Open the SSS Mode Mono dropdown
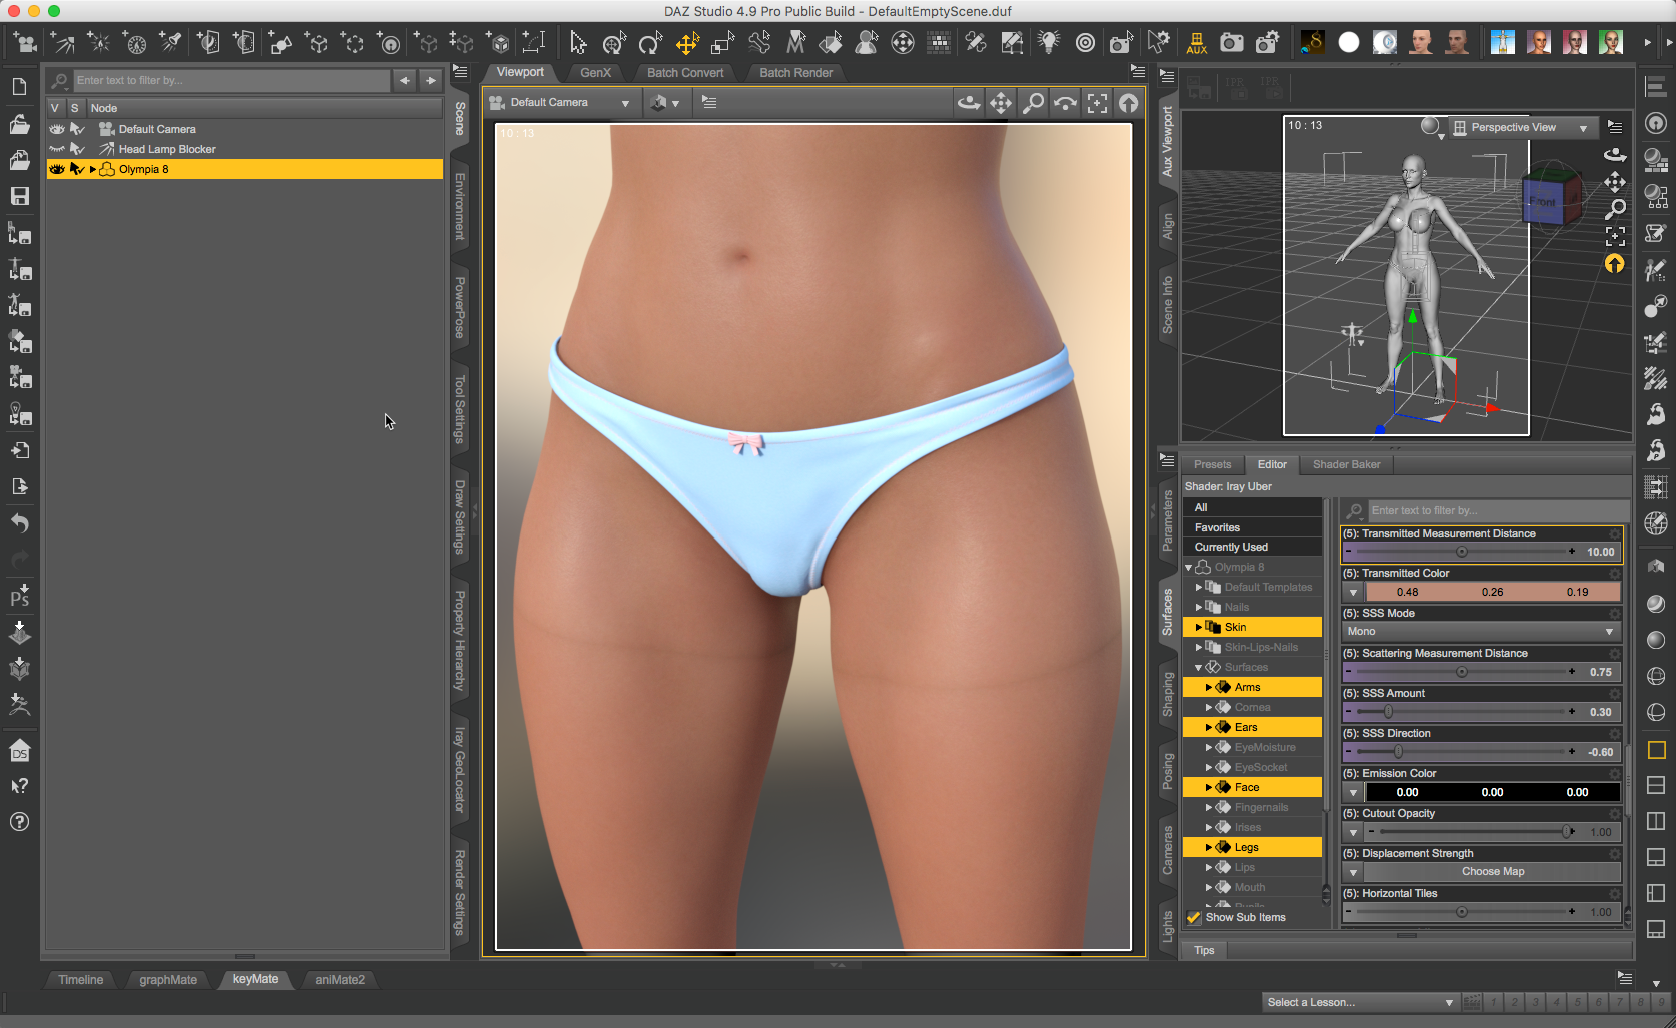Image resolution: width=1676 pixels, height=1028 pixels. 1480,632
